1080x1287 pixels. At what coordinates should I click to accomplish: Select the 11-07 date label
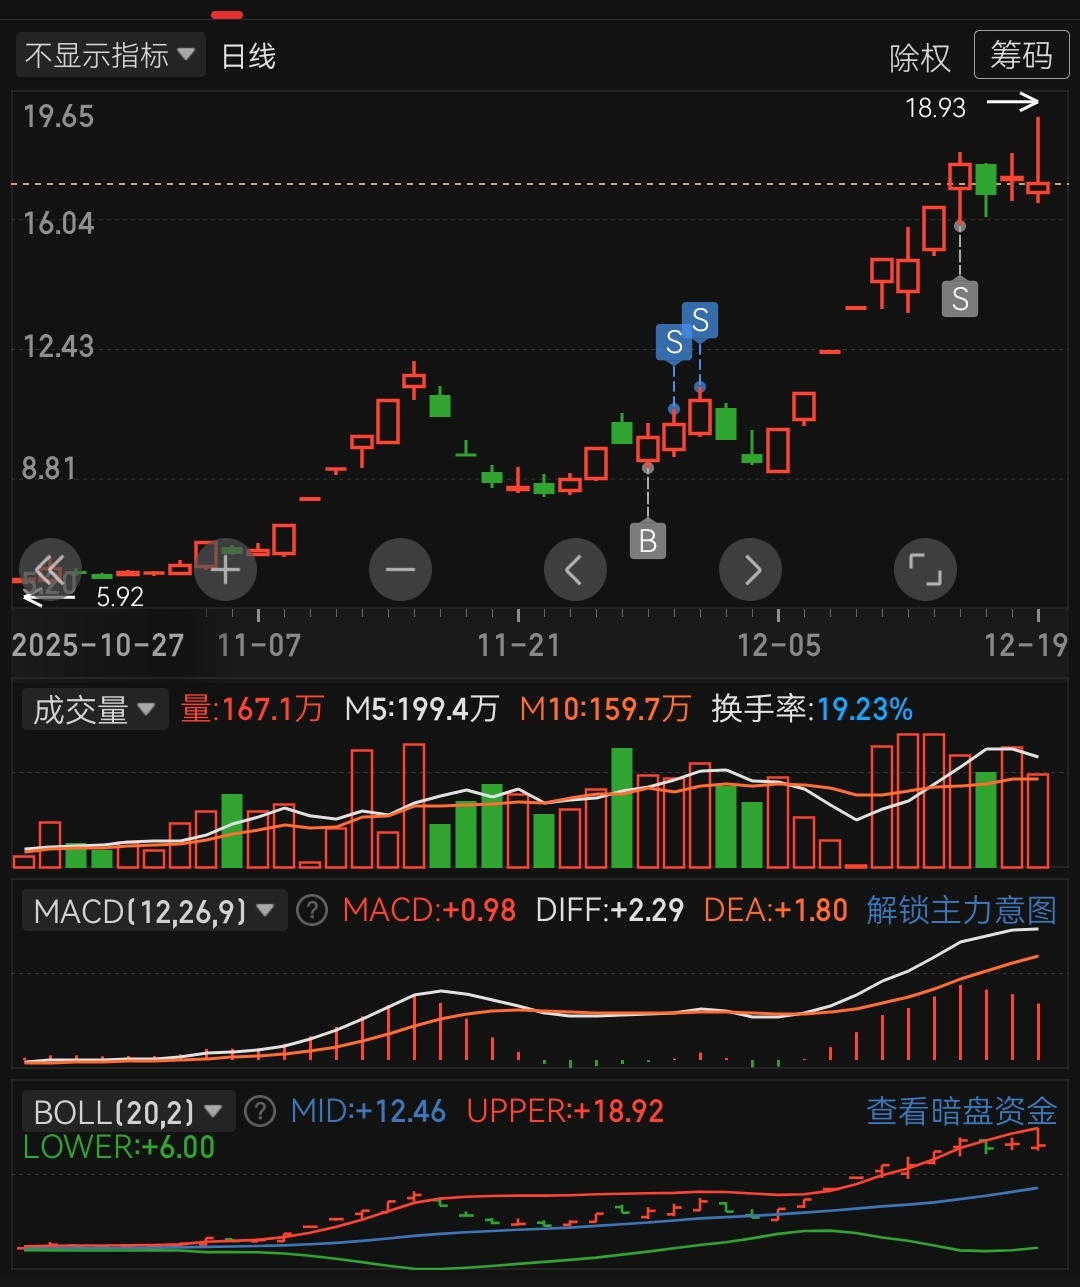tap(259, 645)
